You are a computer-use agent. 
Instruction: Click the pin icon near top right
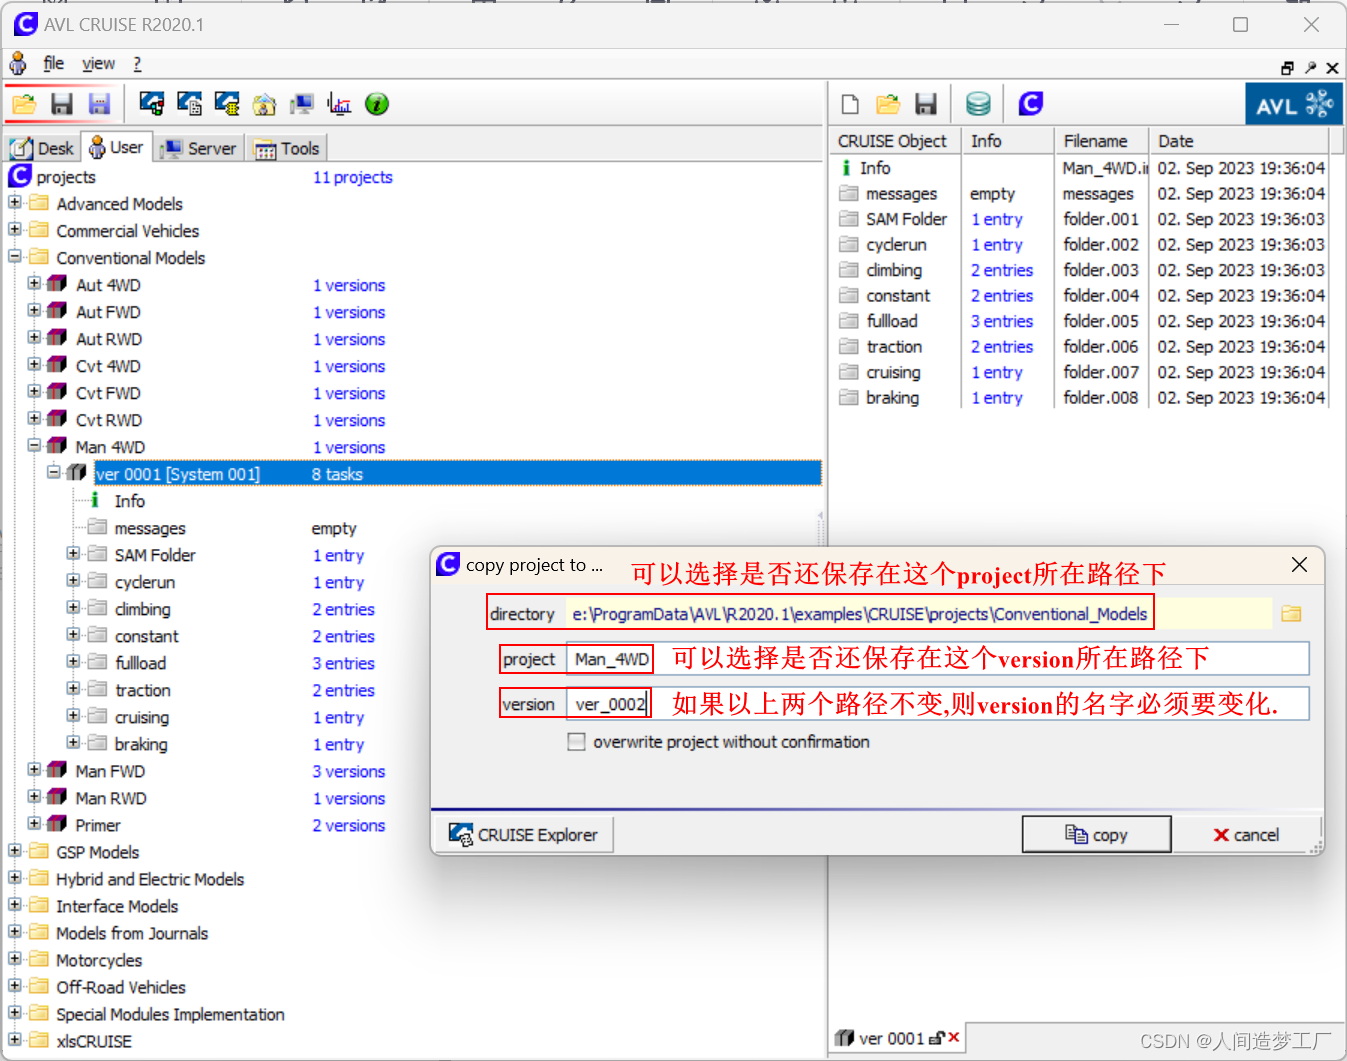[x=1310, y=68]
